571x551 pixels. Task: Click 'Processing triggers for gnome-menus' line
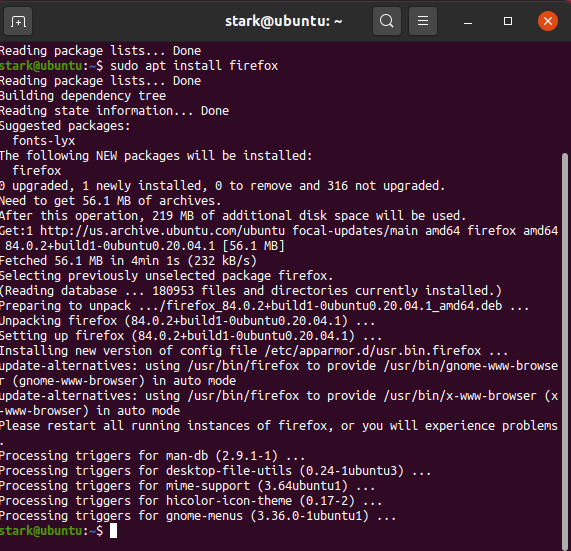point(198,516)
